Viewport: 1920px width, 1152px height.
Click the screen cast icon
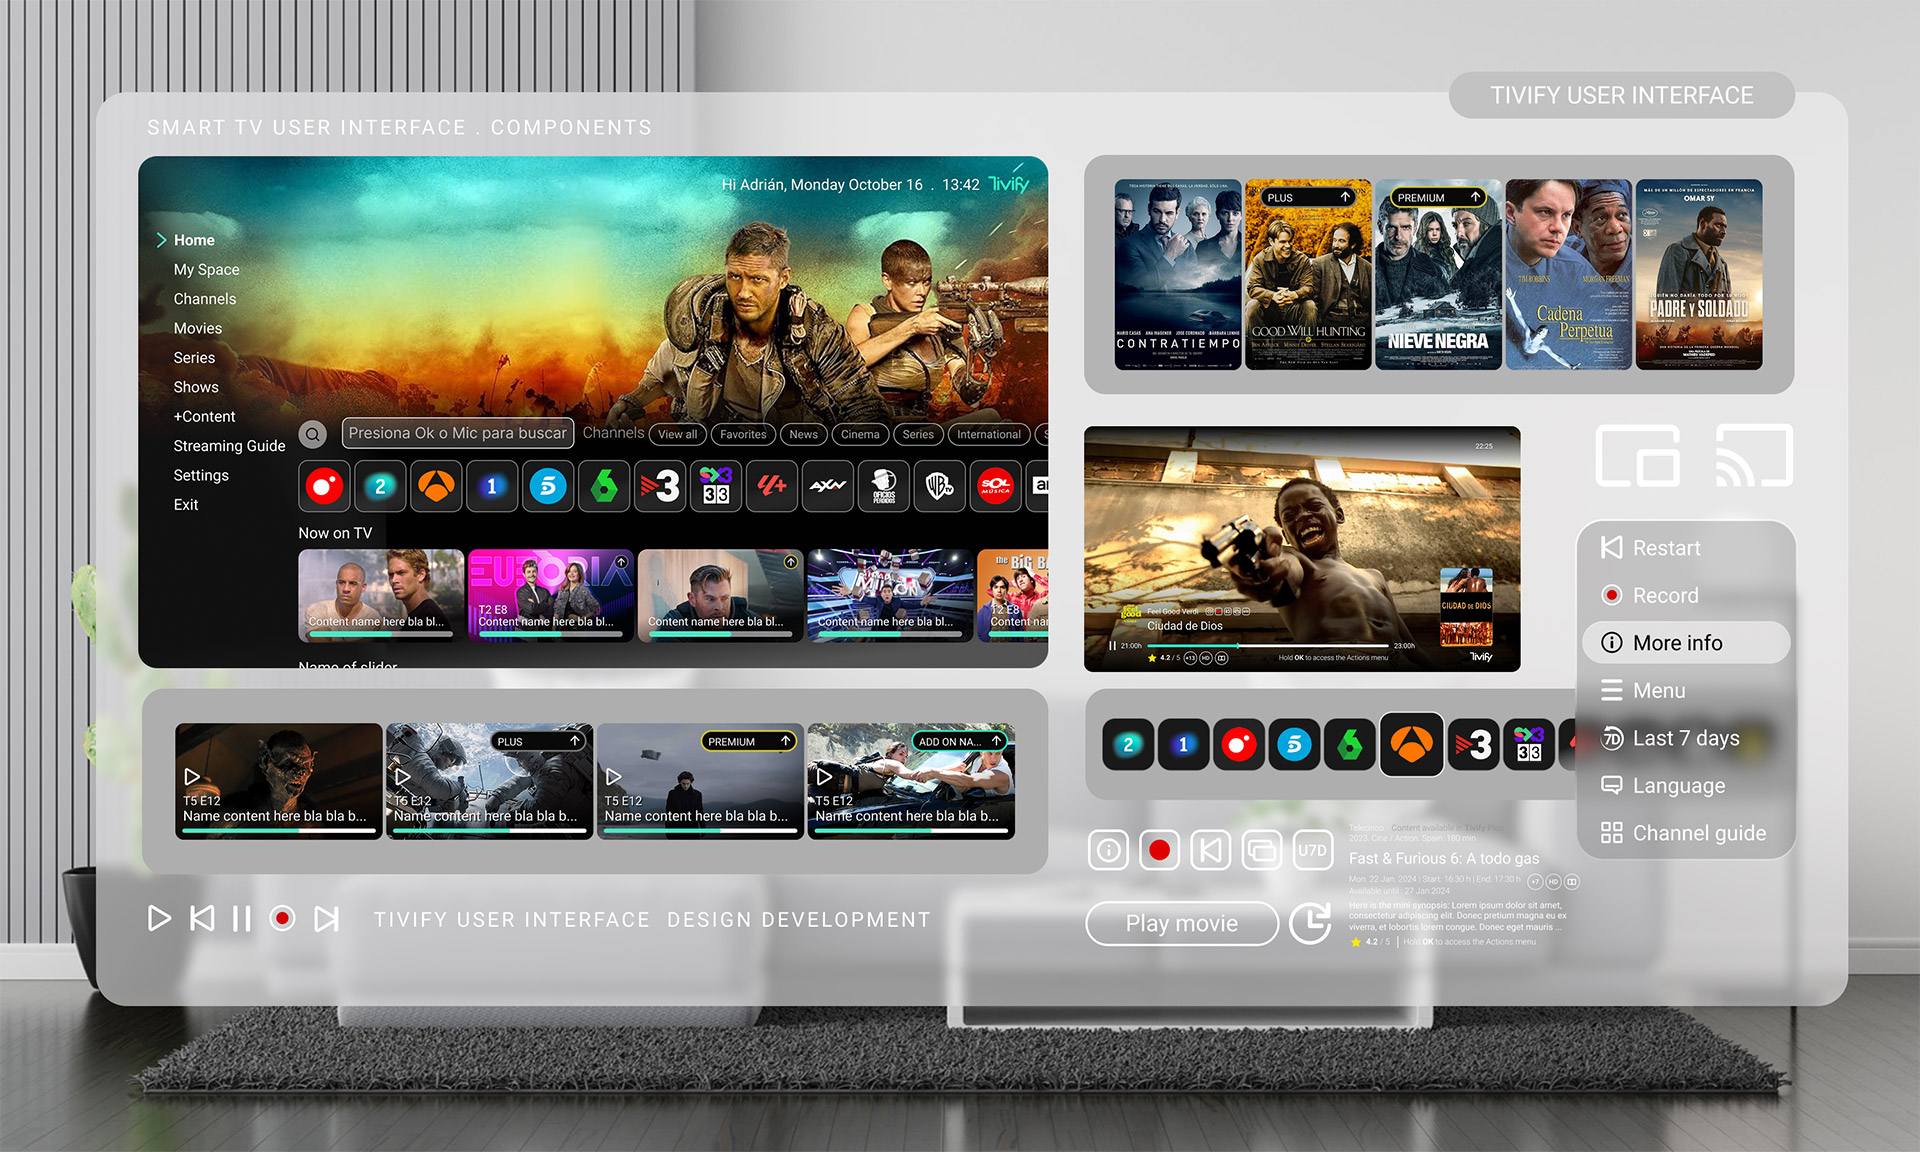point(1754,456)
